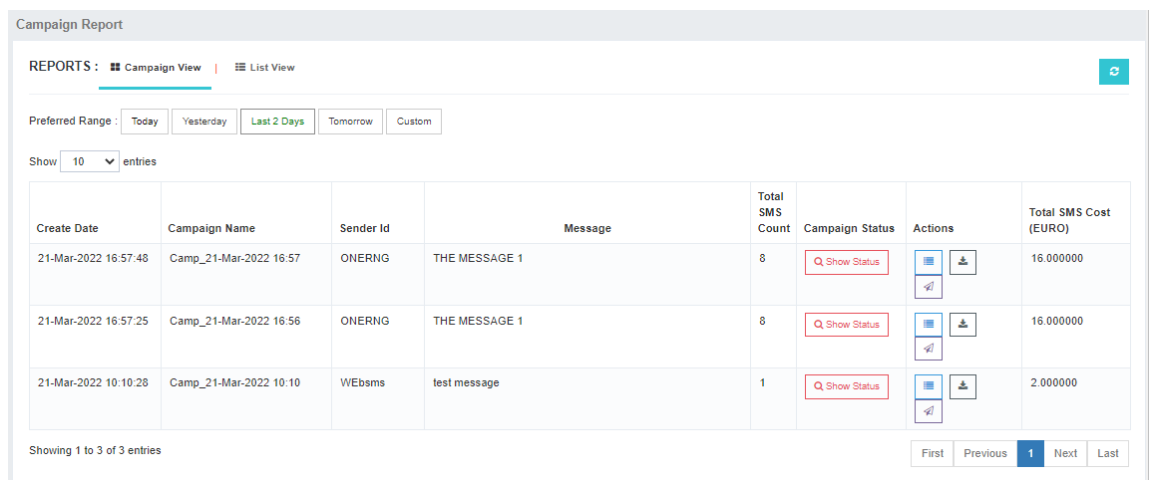Download report for the 16:57:48 campaign

[962, 262]
